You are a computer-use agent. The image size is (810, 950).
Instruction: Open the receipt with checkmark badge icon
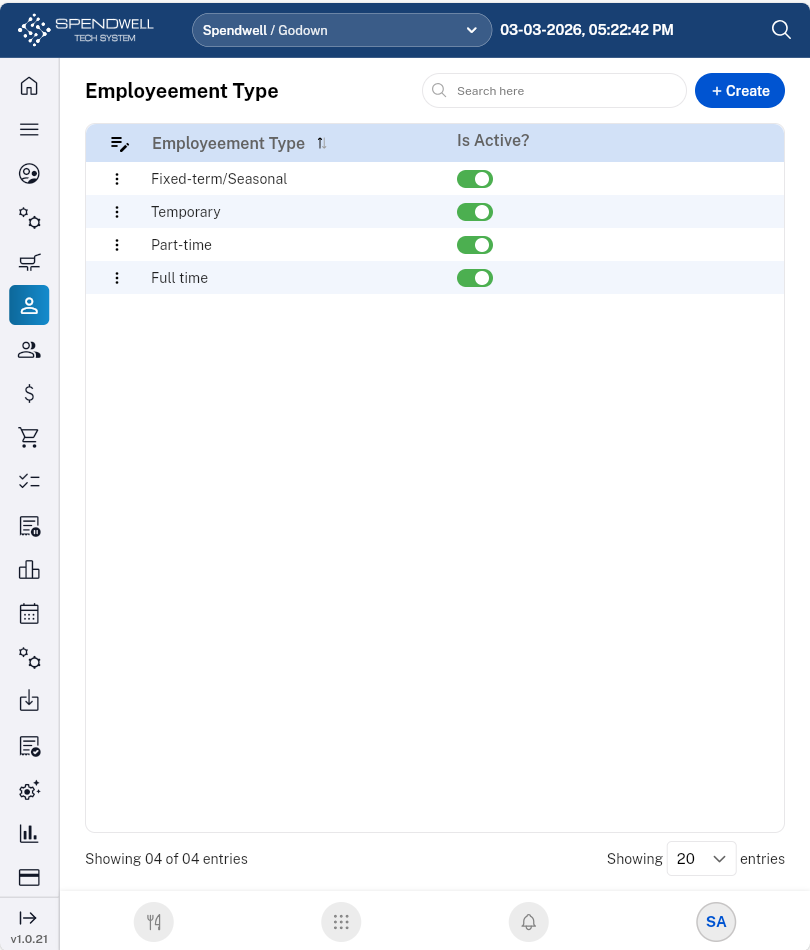tap(29, 746)
